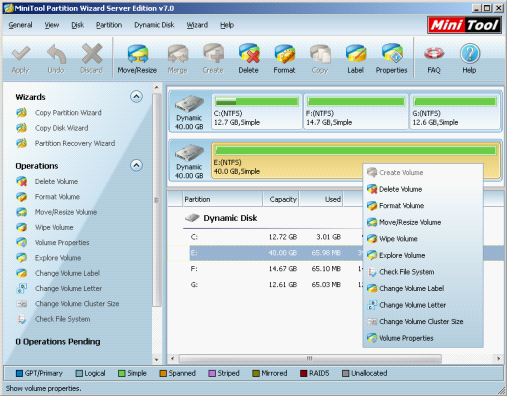This screenshot has height=396, width=507.
Task: Click the sidebar scroll up arrow
Action: (157, 88)
